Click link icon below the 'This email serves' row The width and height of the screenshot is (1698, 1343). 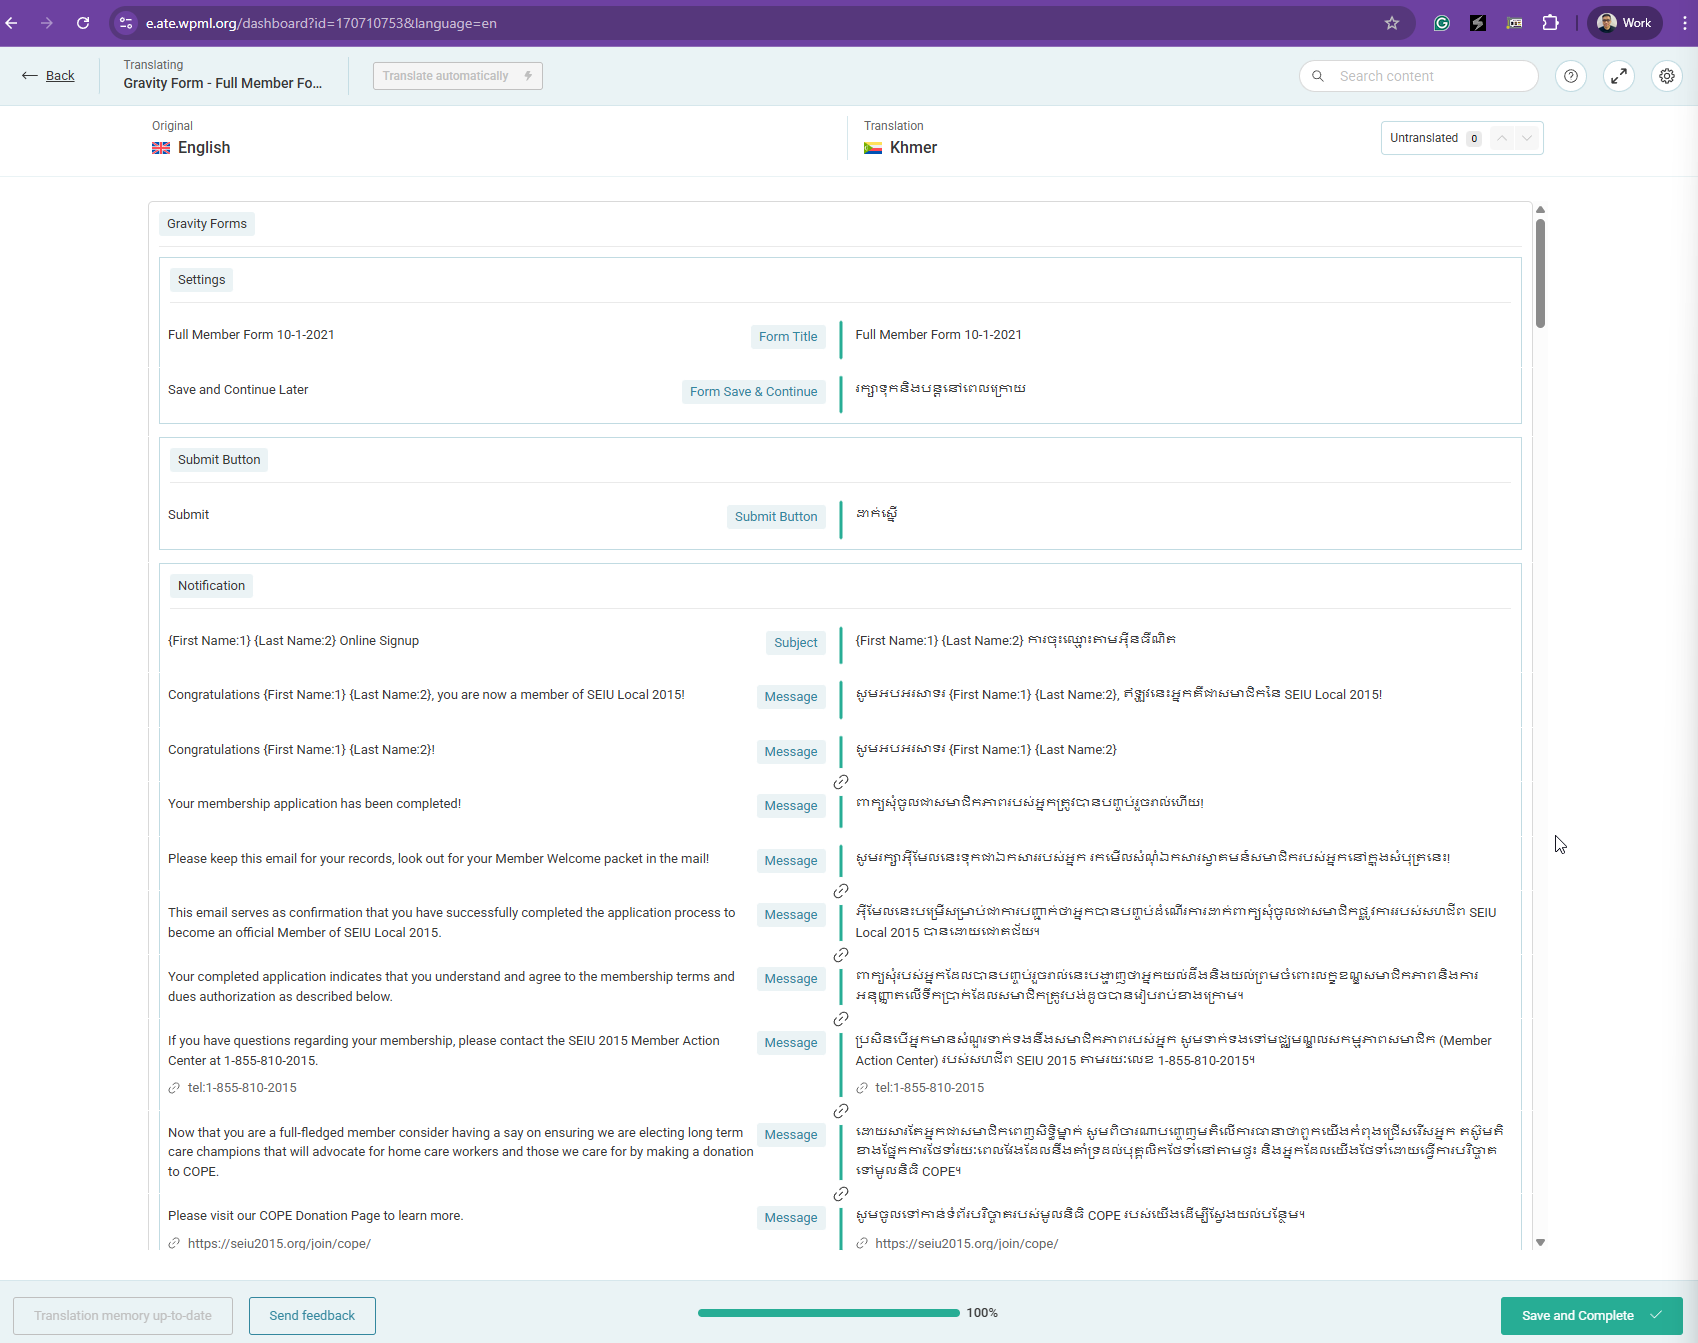(841, 955)
